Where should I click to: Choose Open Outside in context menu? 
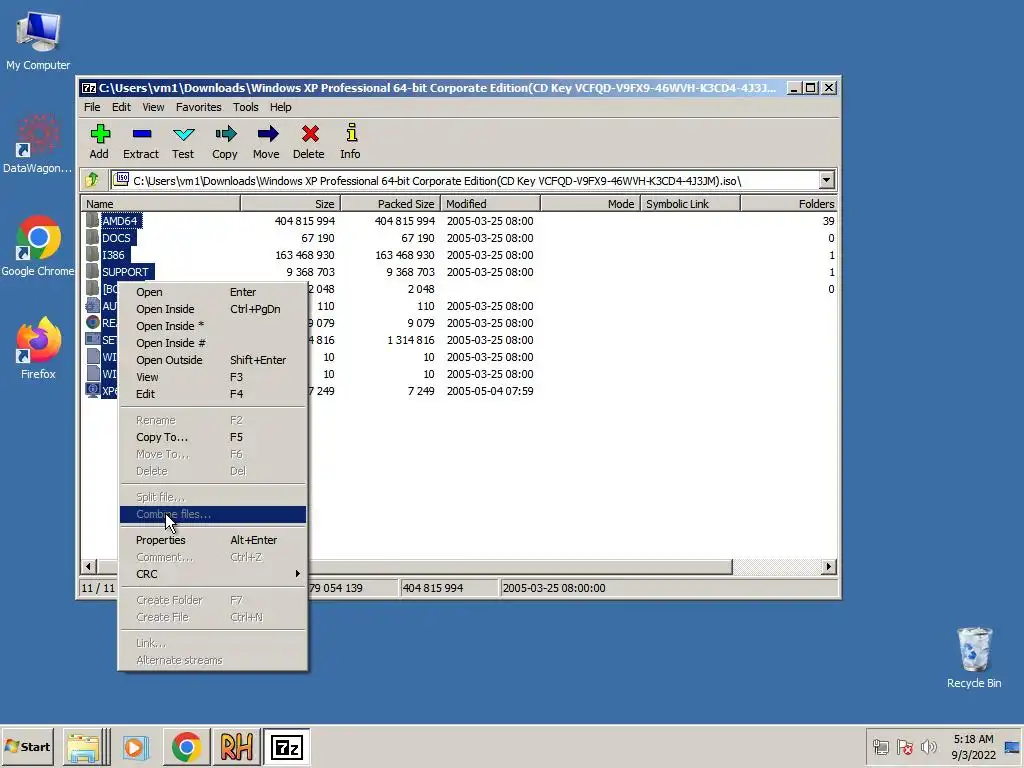click(213, 360)
